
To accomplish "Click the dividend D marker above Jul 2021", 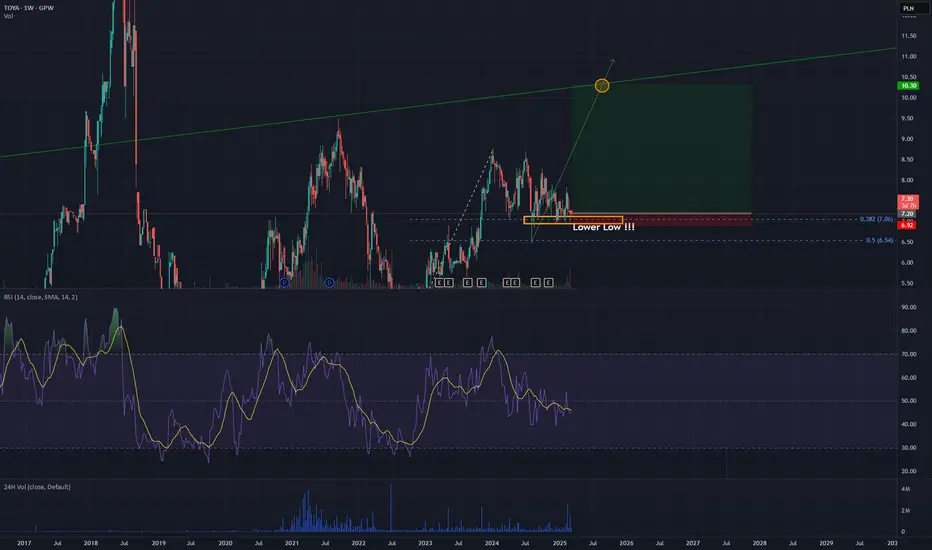I will pos(329,282).
